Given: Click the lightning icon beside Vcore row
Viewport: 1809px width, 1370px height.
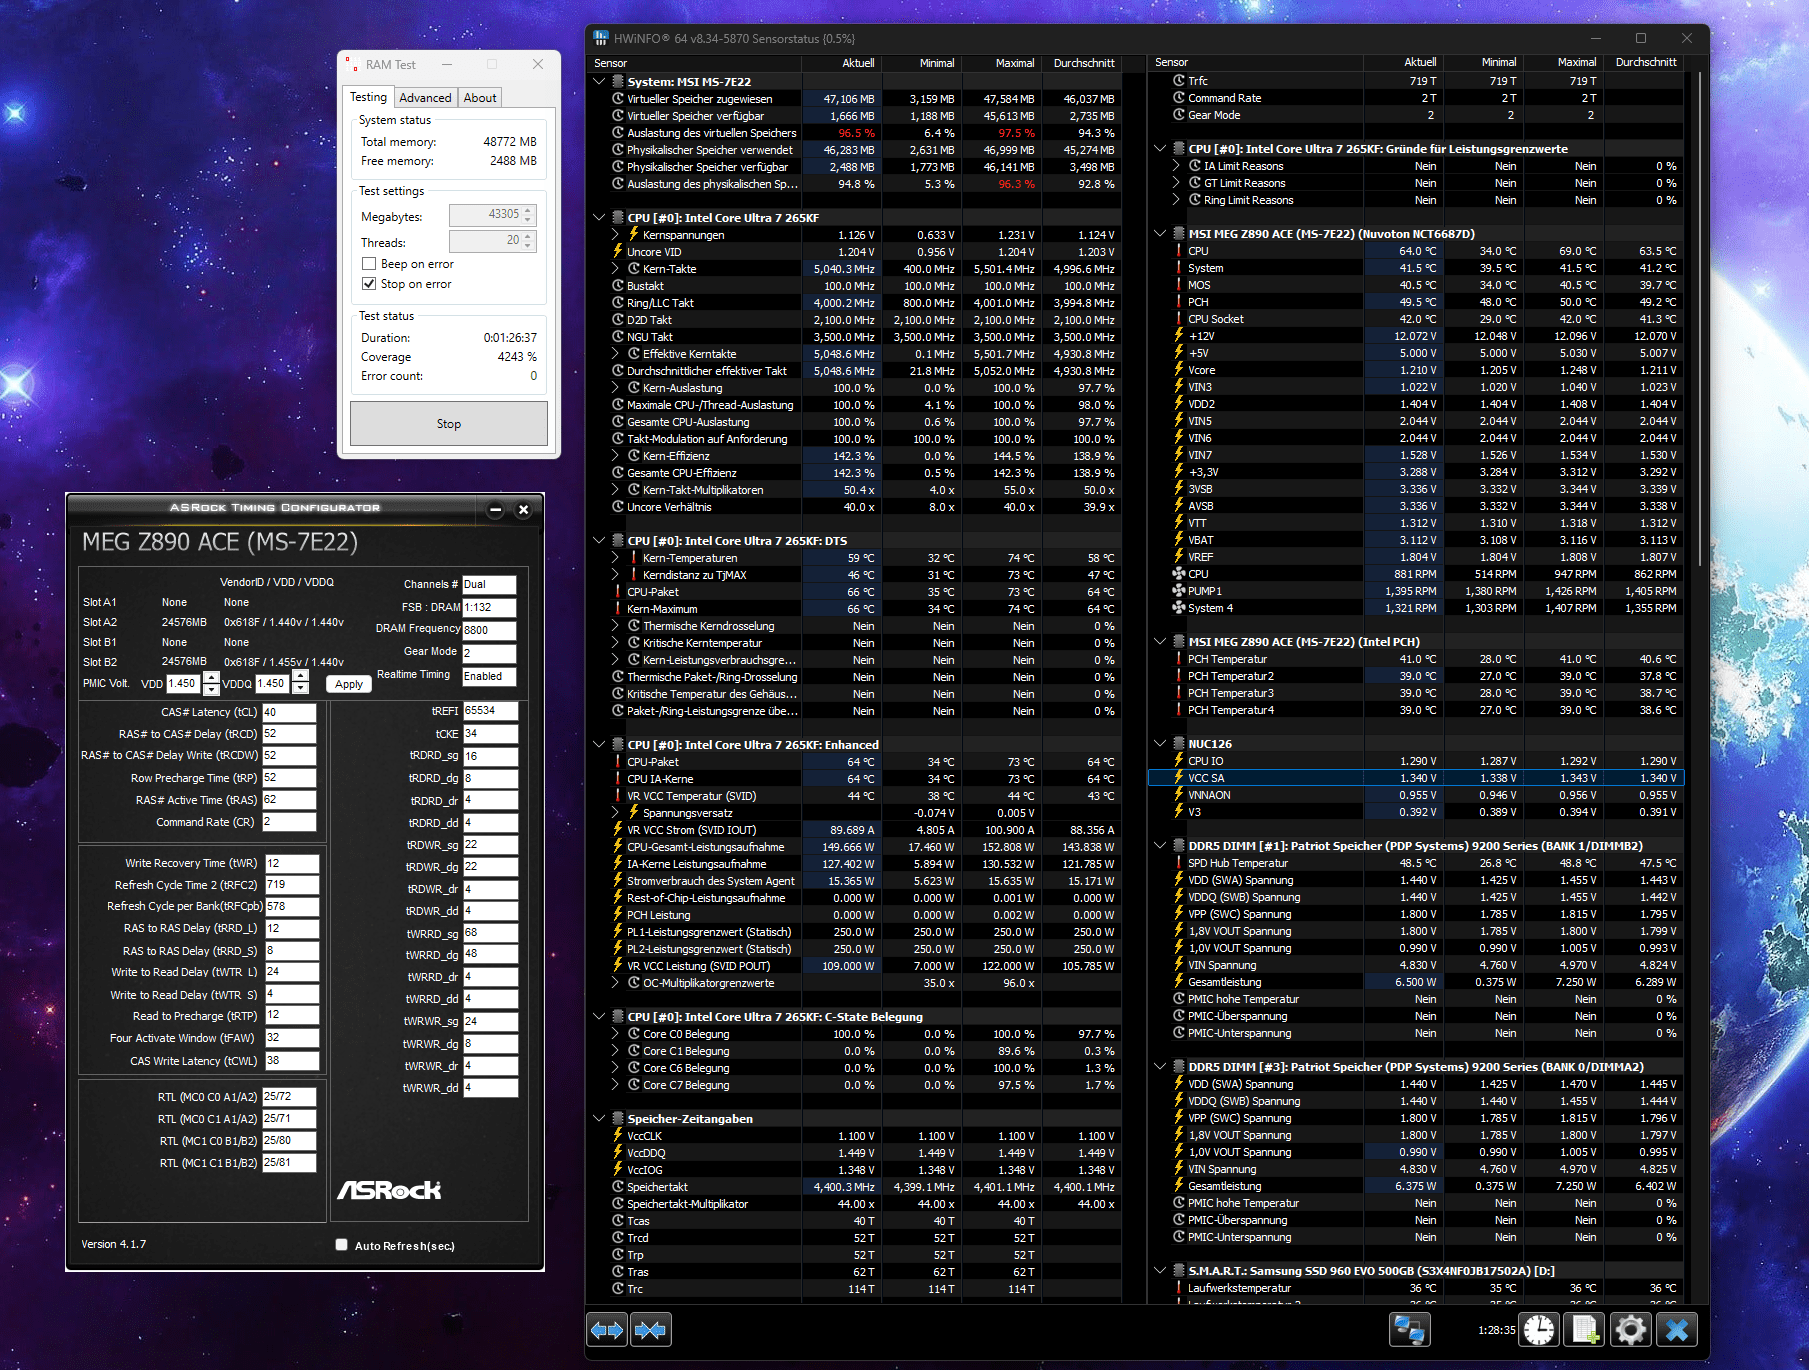Looking at the screenshot, I should click(x=1178, y=370).
